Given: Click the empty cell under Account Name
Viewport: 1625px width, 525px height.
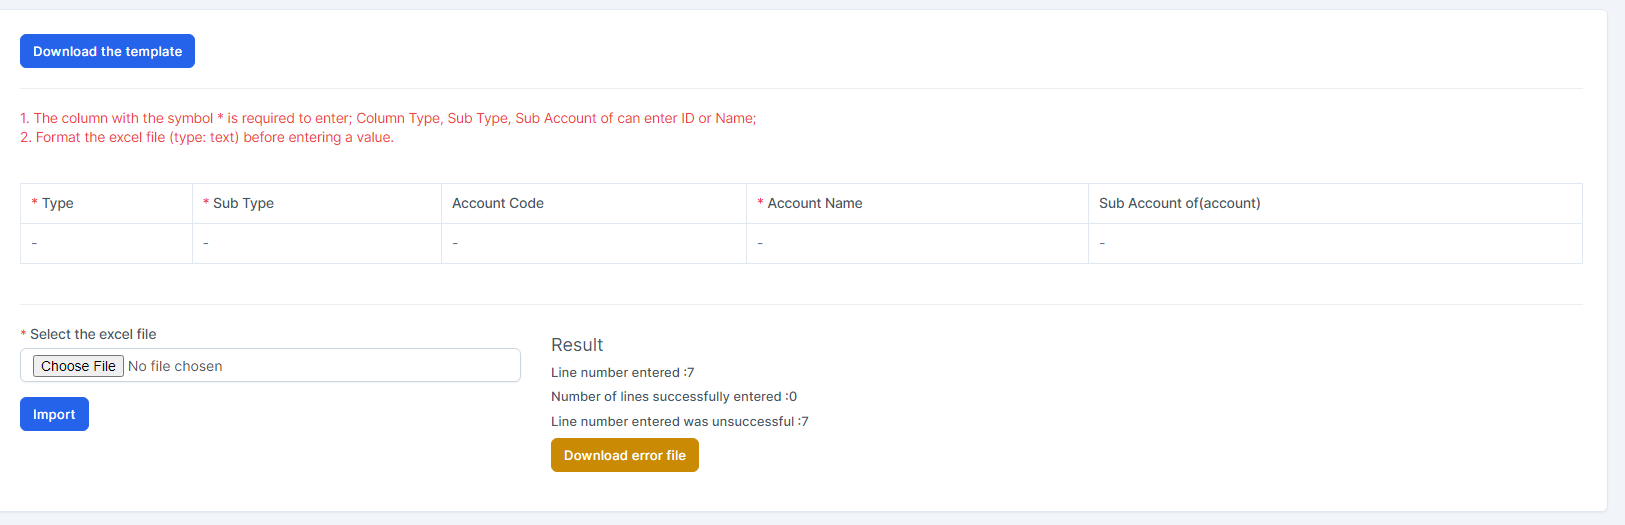Looking at the screenshot, I should [916, 243].
